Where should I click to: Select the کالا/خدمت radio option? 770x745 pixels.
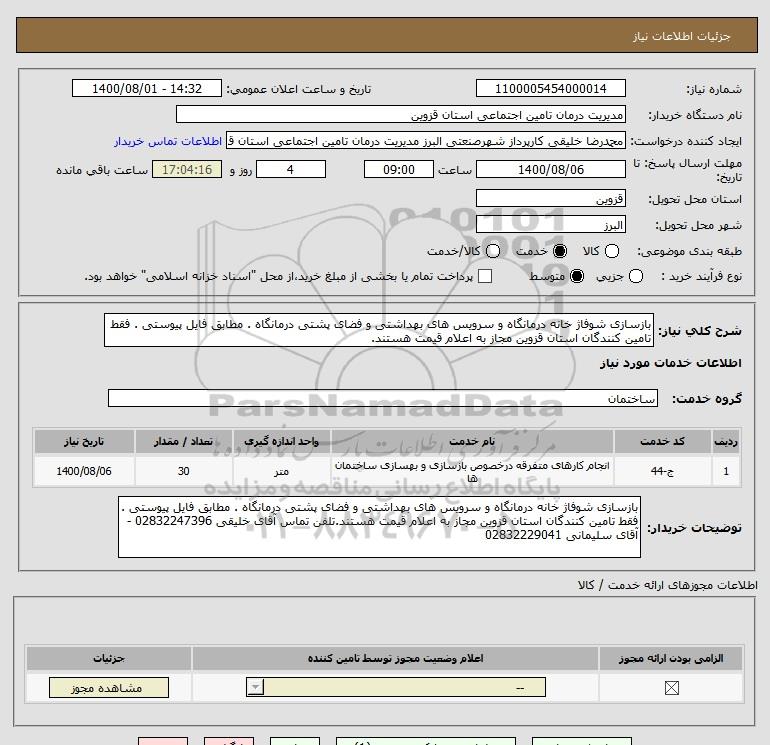493,251
